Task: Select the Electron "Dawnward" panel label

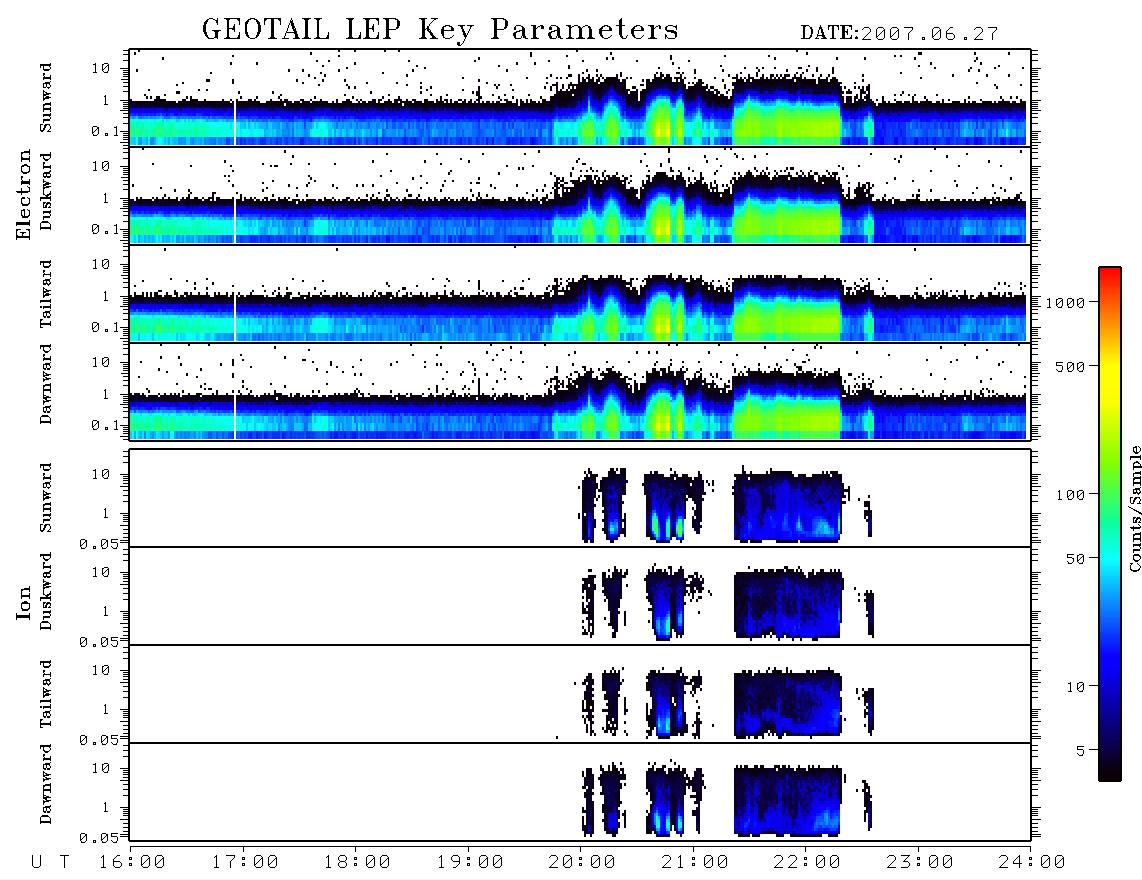Action: coord(46,384)
